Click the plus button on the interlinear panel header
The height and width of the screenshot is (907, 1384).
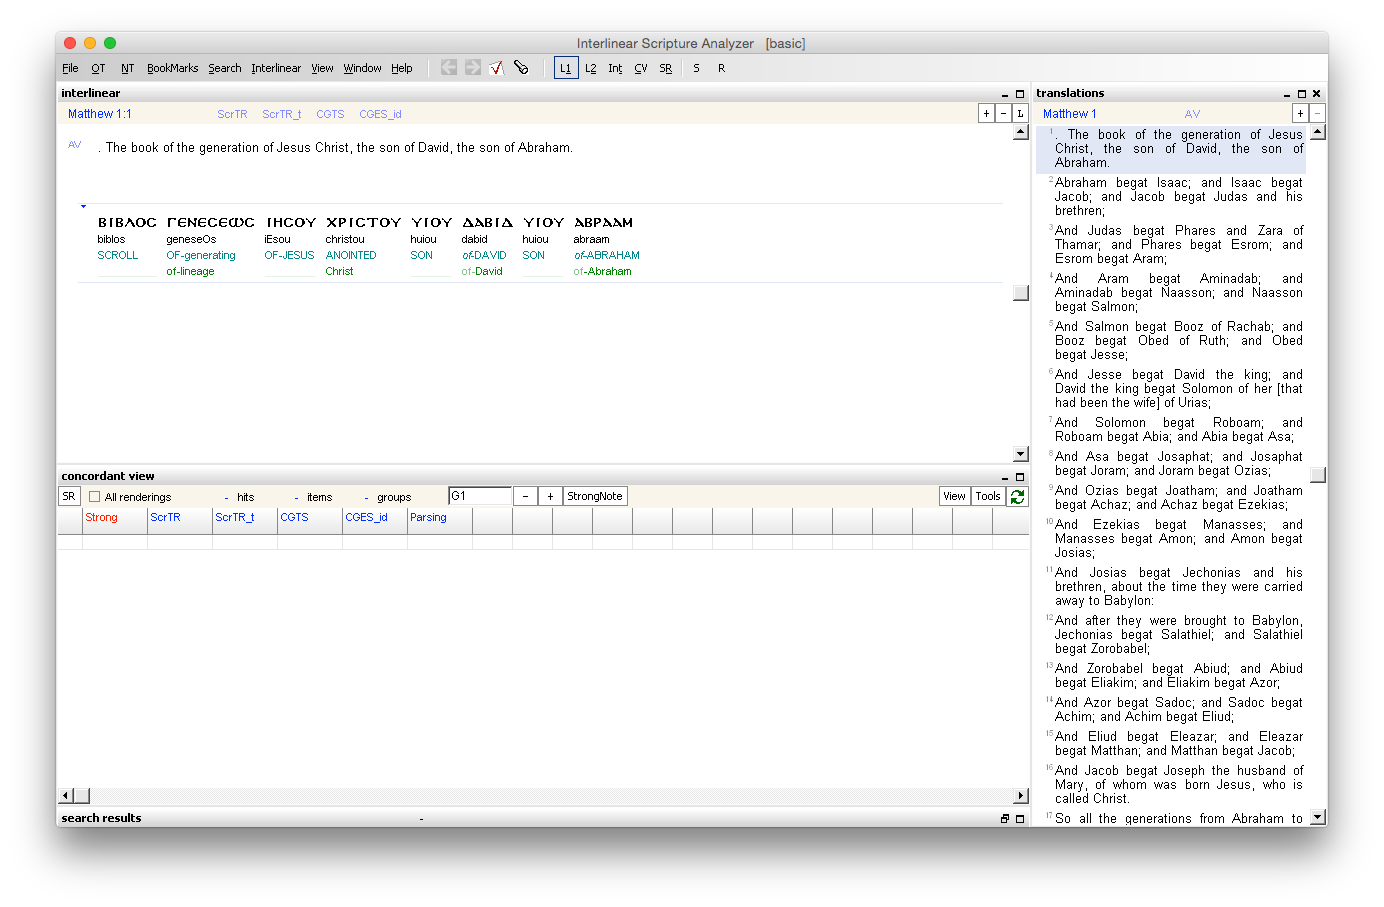(x=986, y=113)
